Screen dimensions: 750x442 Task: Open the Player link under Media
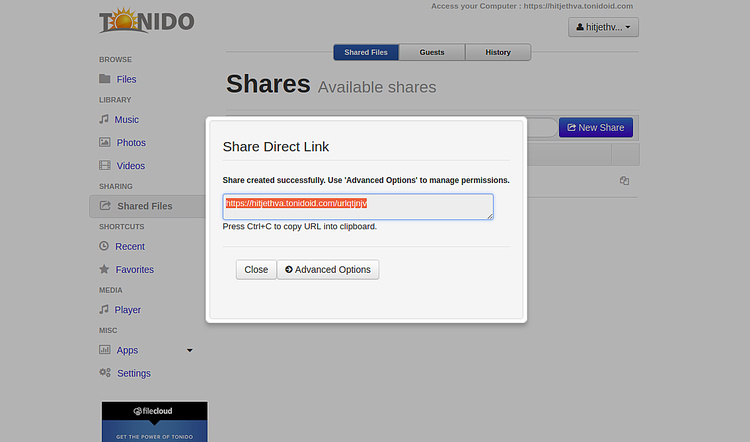127,310
